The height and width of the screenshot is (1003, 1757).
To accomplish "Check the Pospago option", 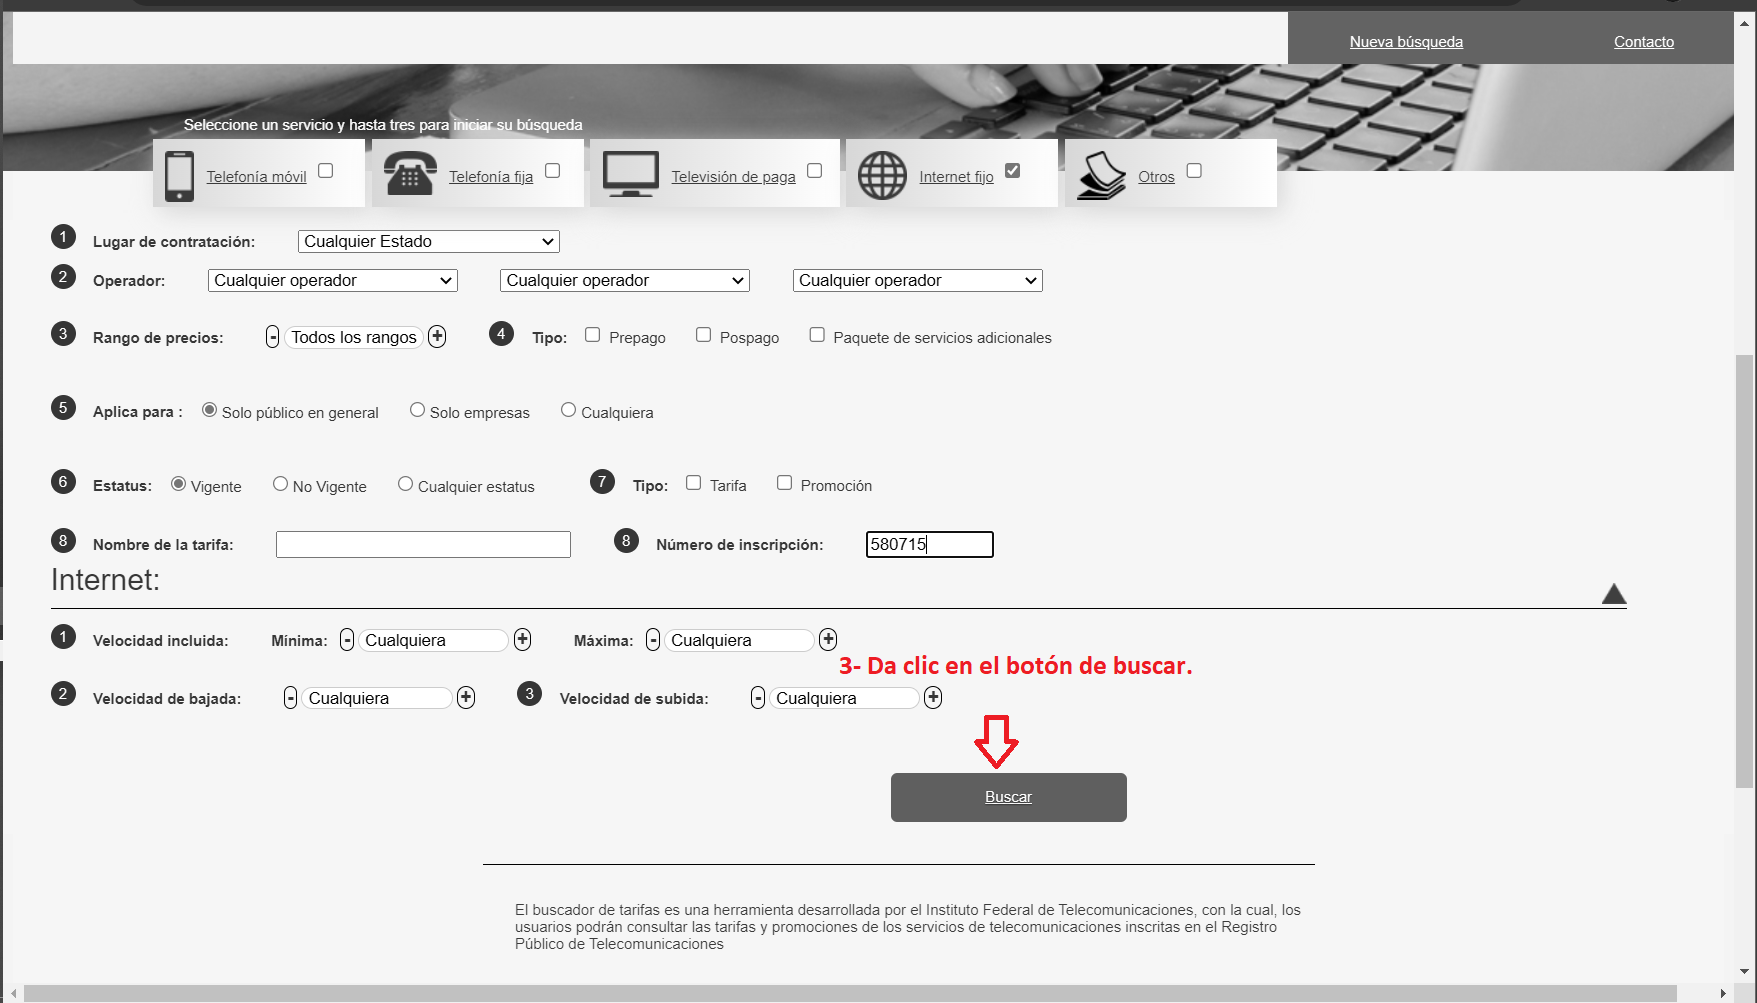I will 703,334.
